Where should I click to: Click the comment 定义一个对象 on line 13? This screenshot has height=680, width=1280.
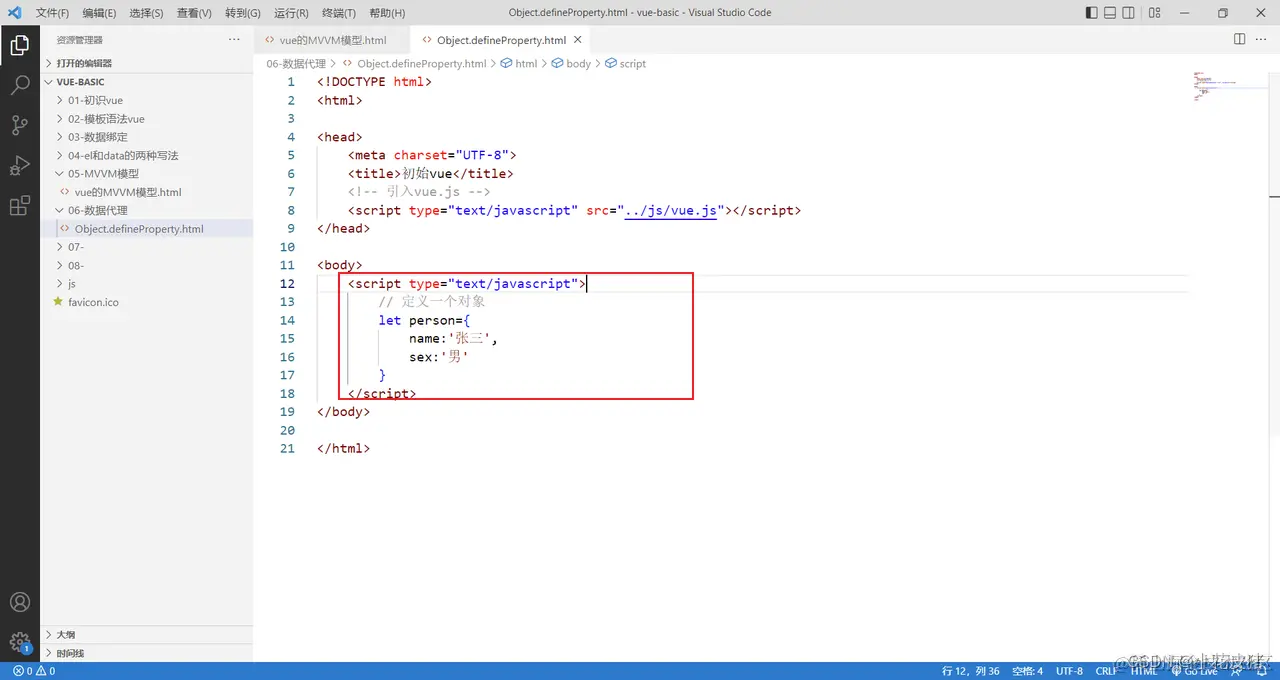432,302
